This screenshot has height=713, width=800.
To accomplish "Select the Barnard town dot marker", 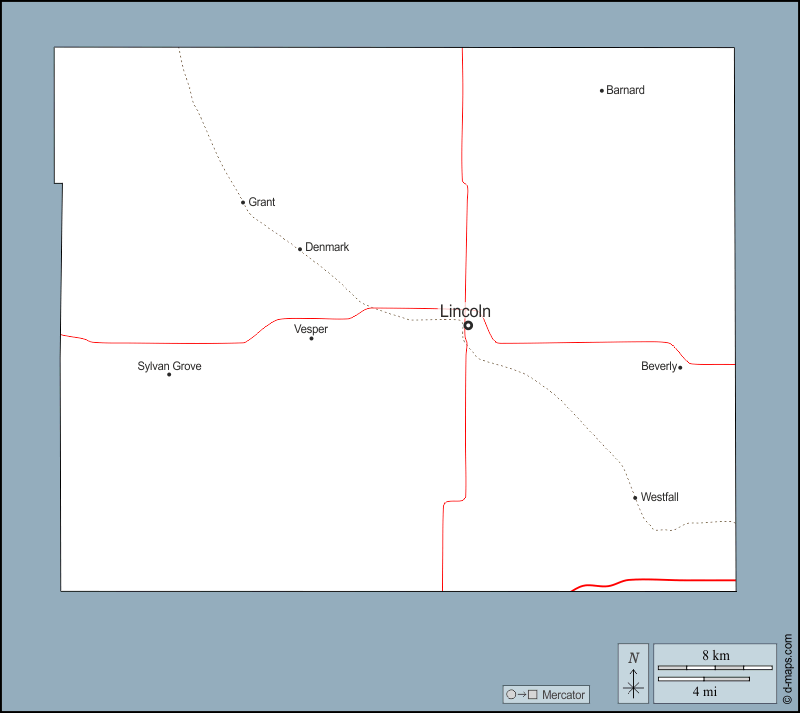I will click(602, 91).
